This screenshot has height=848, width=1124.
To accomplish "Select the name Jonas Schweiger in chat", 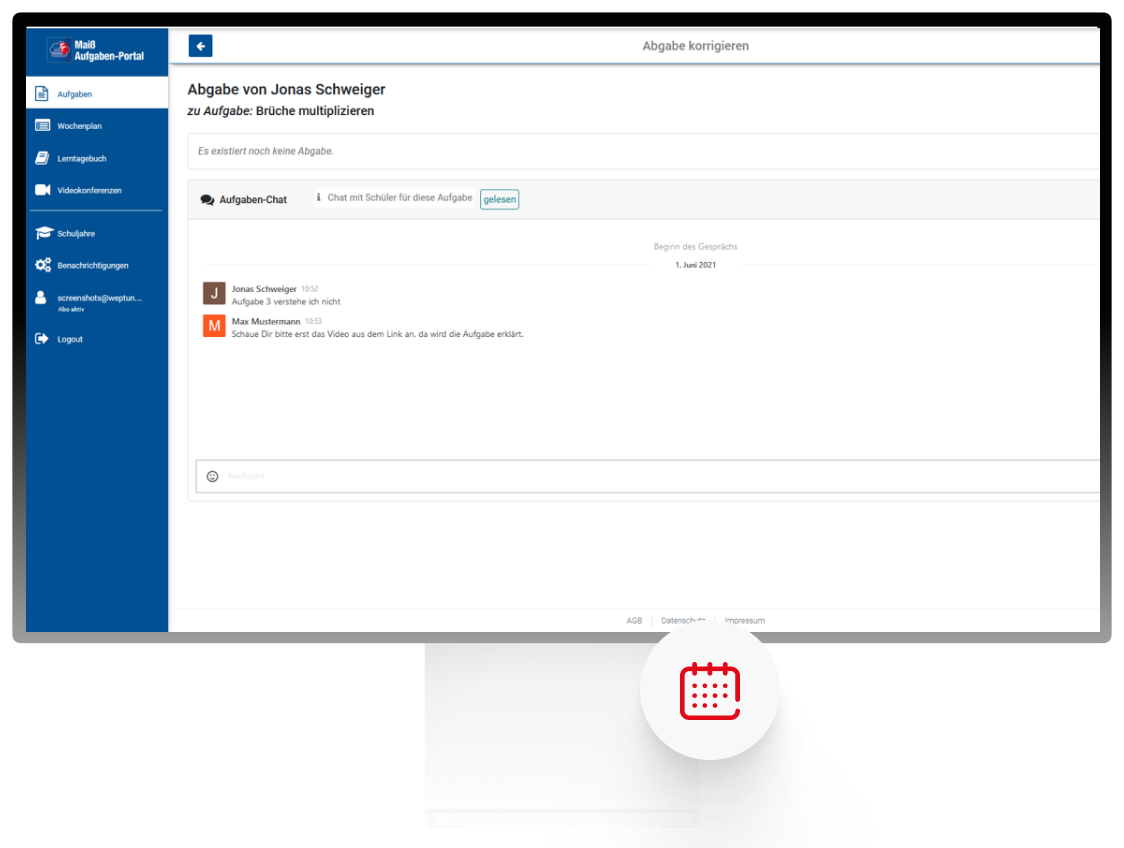I will pos(264,289).
